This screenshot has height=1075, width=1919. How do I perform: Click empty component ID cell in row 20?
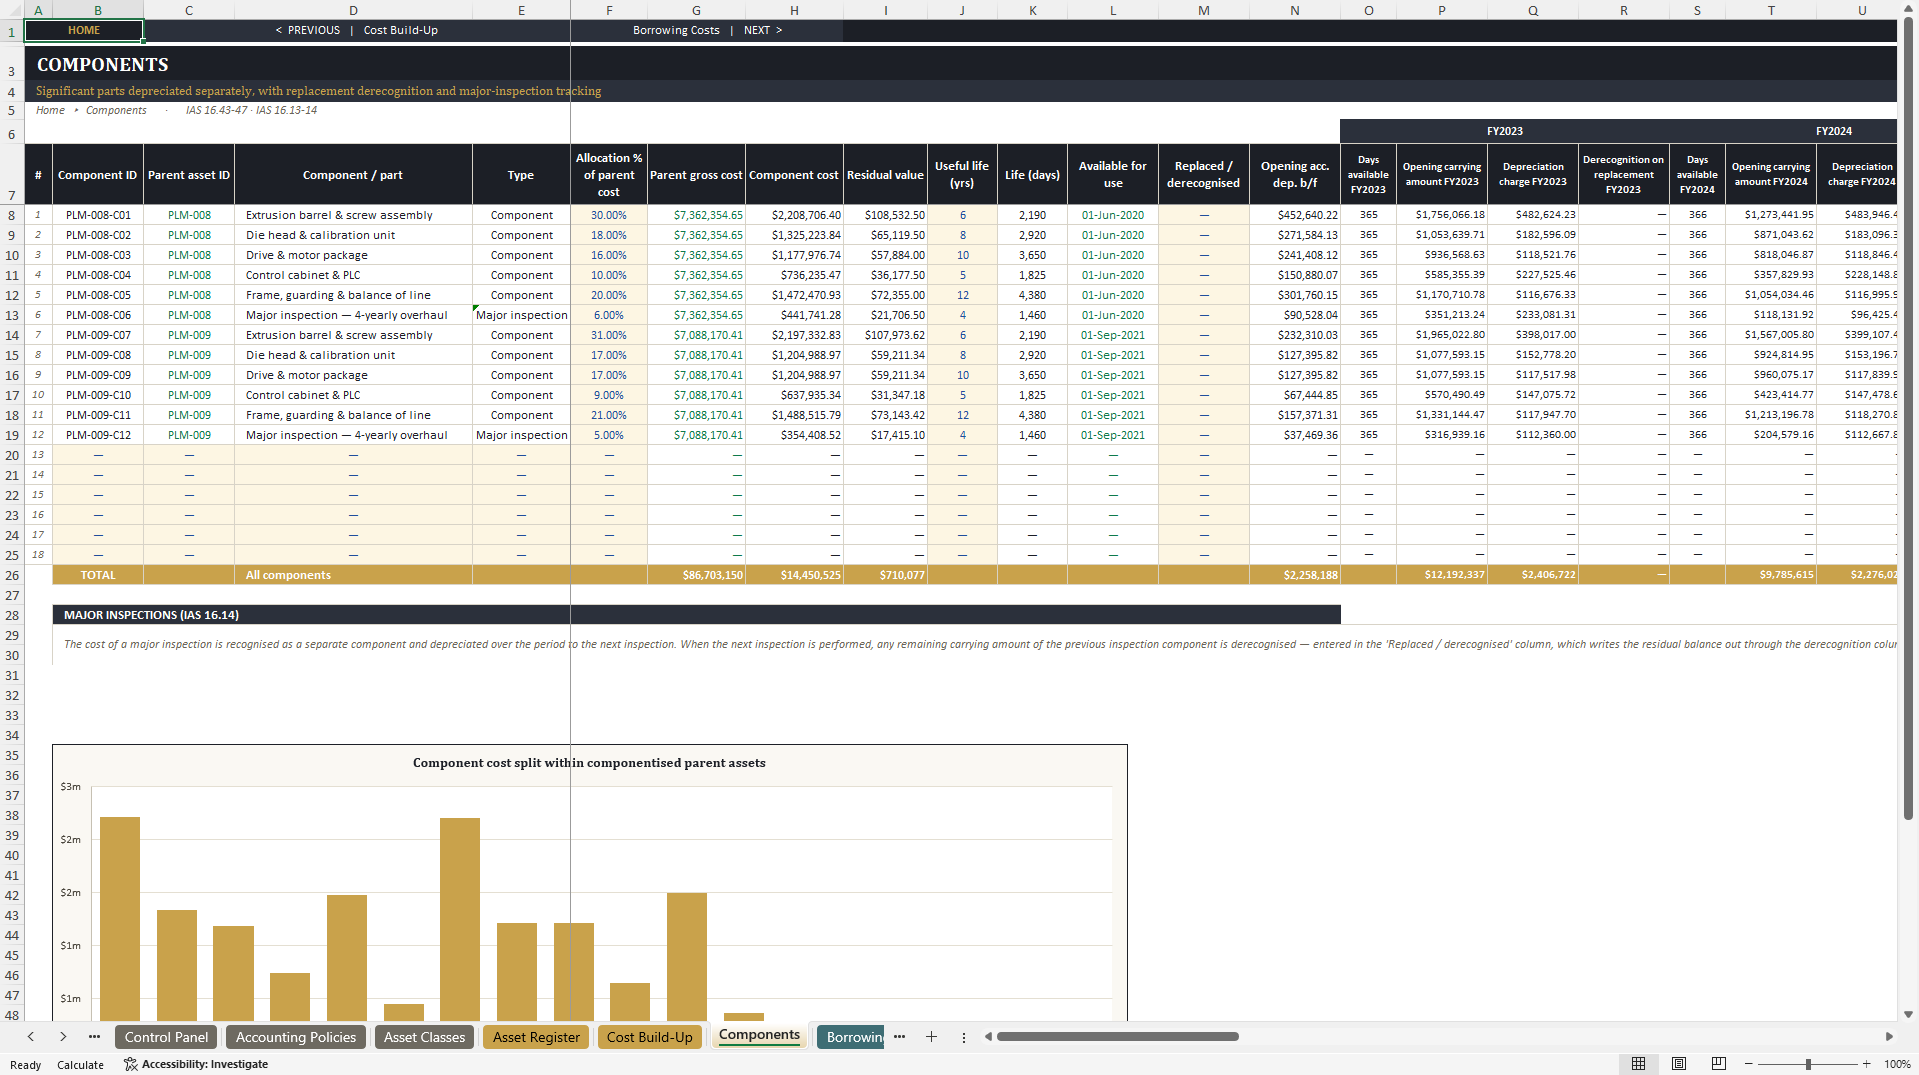coord(98,455)
